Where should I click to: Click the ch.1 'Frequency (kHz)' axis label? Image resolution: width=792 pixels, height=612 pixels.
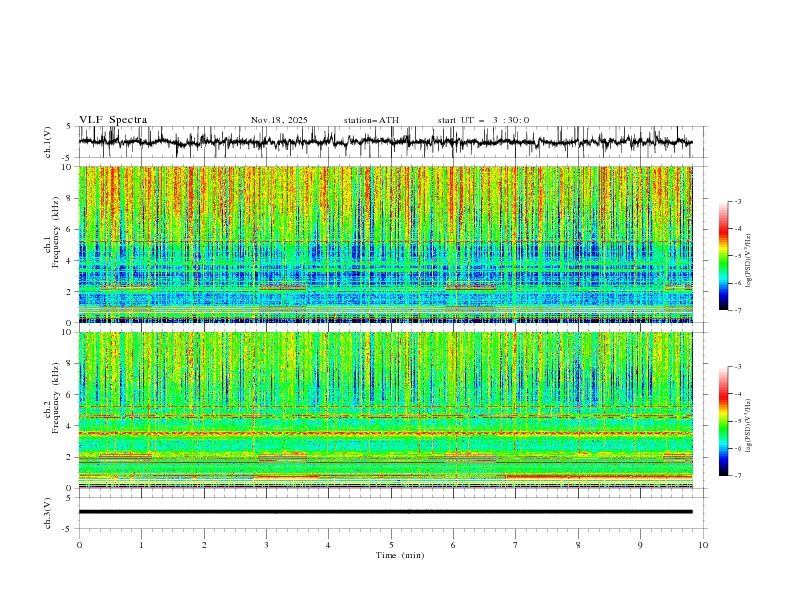point(55,233)
